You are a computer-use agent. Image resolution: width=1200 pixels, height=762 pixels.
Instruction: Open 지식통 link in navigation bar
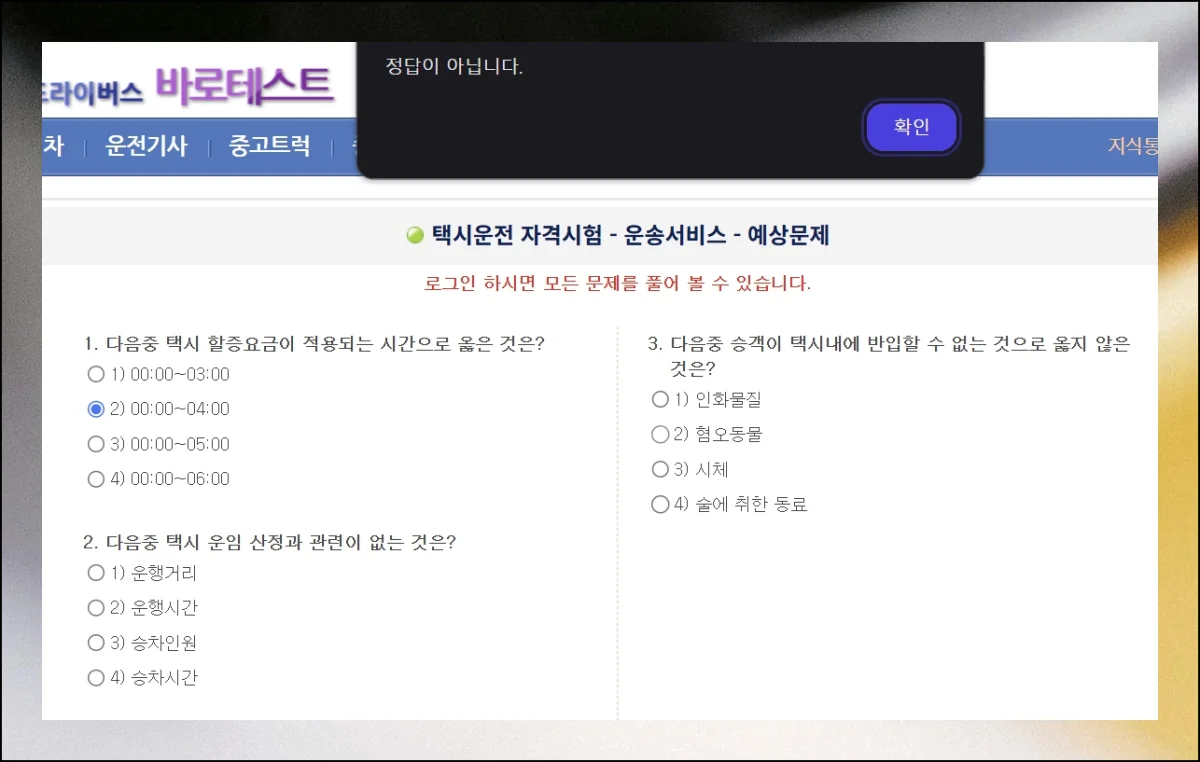(x=1132, y=146)
